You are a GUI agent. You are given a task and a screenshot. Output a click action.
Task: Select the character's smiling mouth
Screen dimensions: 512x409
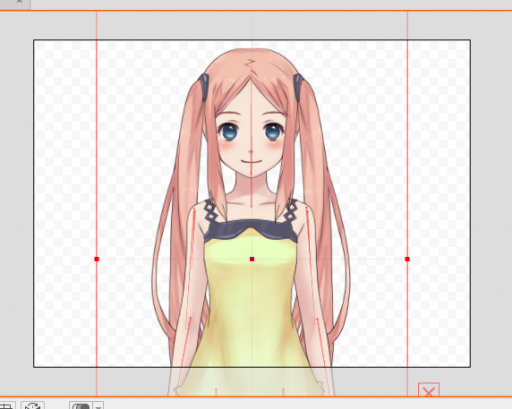coord(251,162)
